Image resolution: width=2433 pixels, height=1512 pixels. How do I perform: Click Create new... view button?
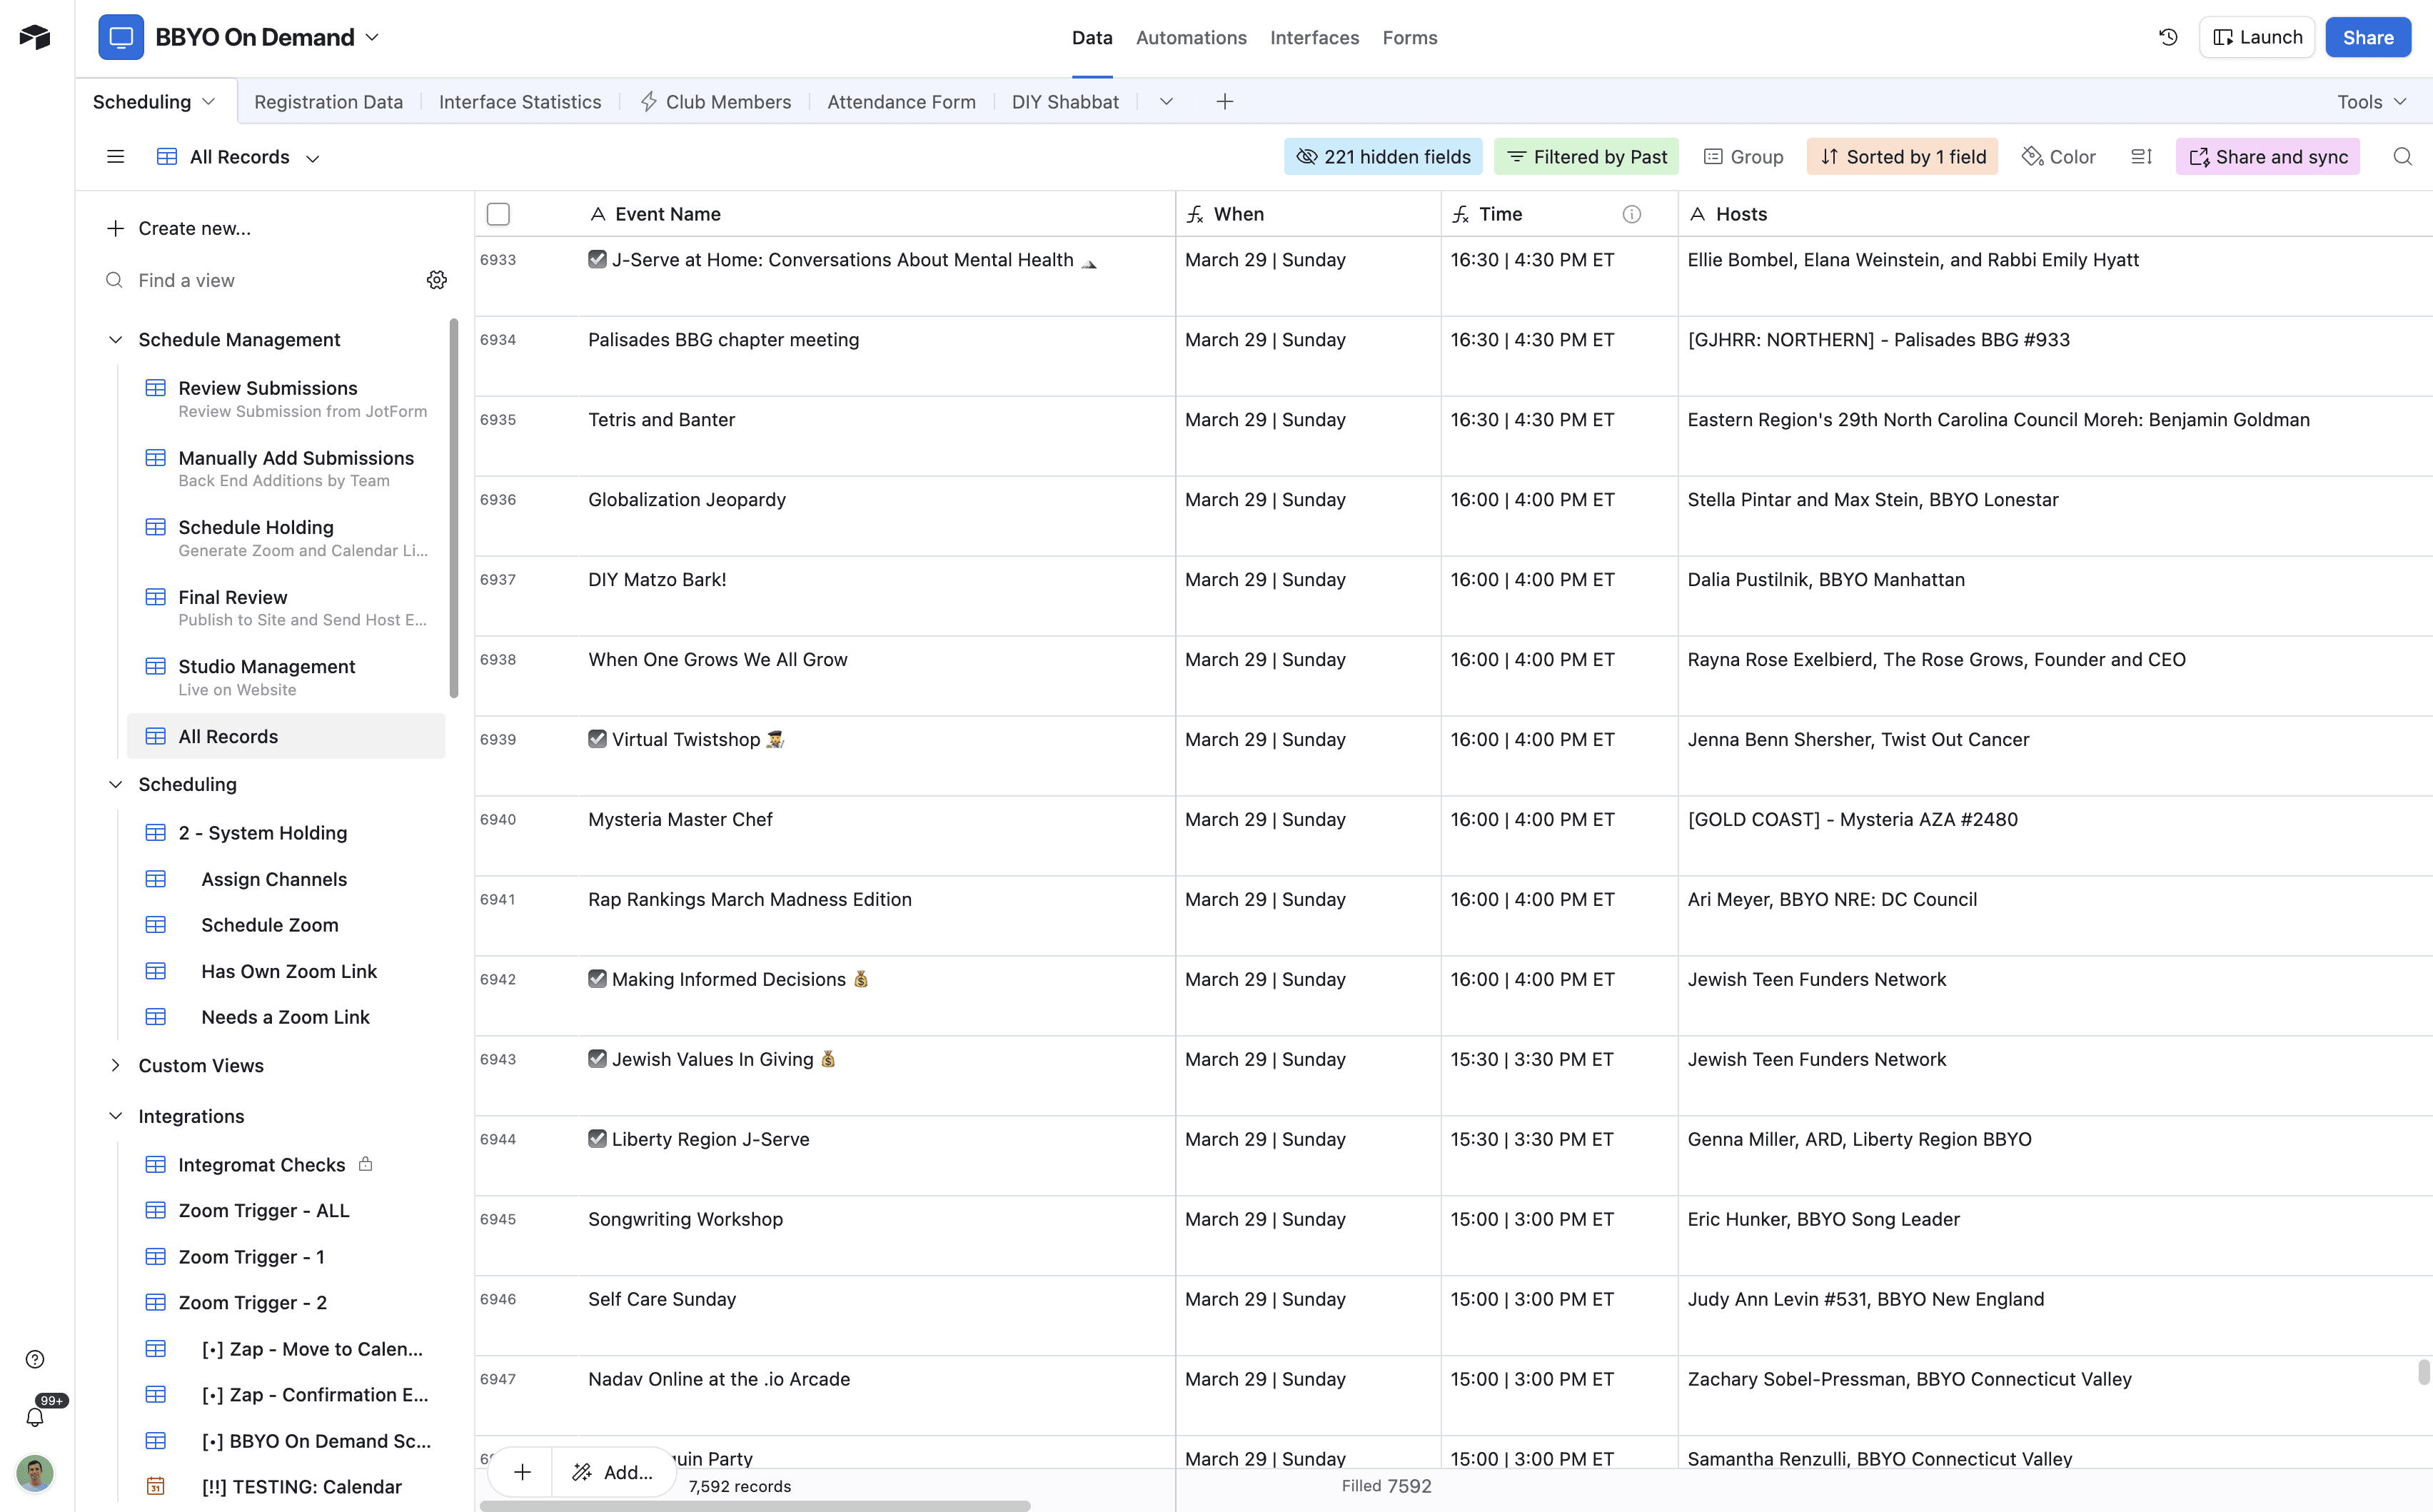click(x=179, y=228)
